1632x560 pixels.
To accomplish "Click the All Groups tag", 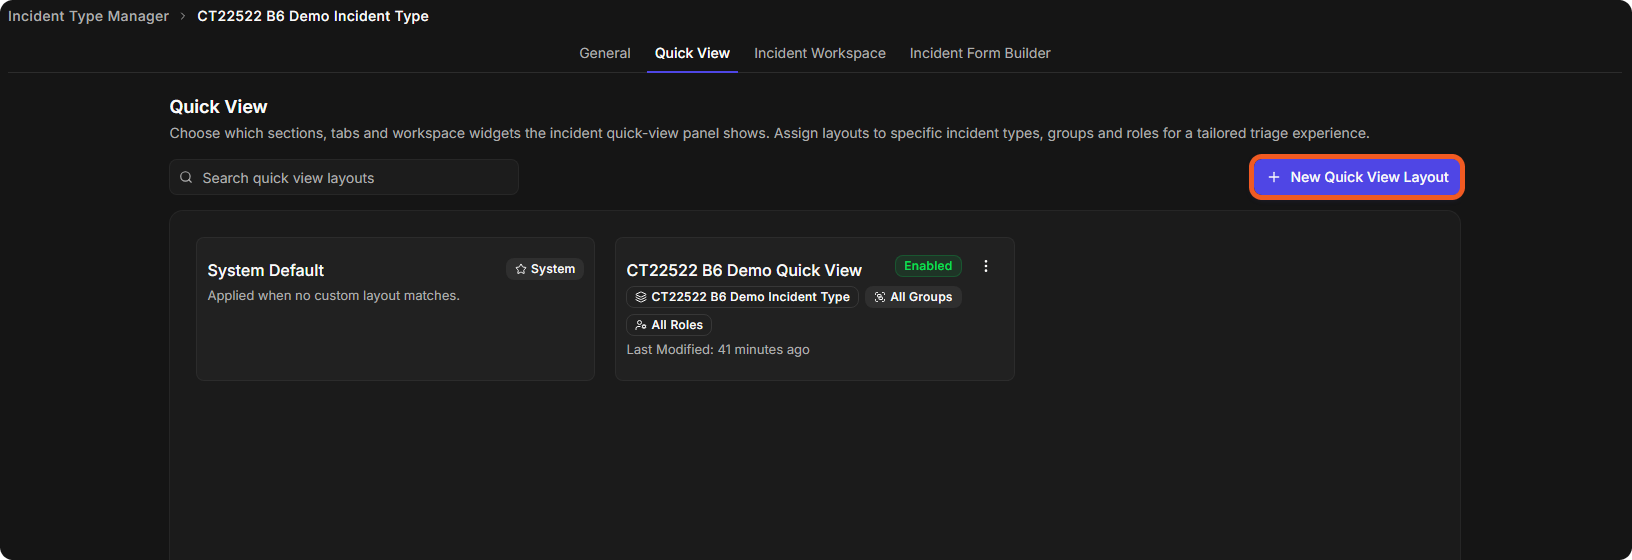I will click(913, 297).
